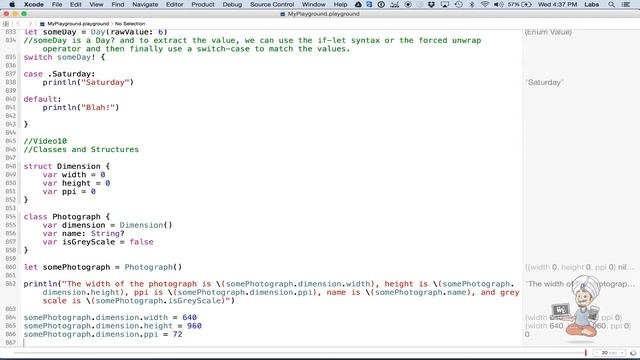This screenshot has width=640, height=360.
Task: Click the blue document menu bar icon
Action: (x=369, y=4)
